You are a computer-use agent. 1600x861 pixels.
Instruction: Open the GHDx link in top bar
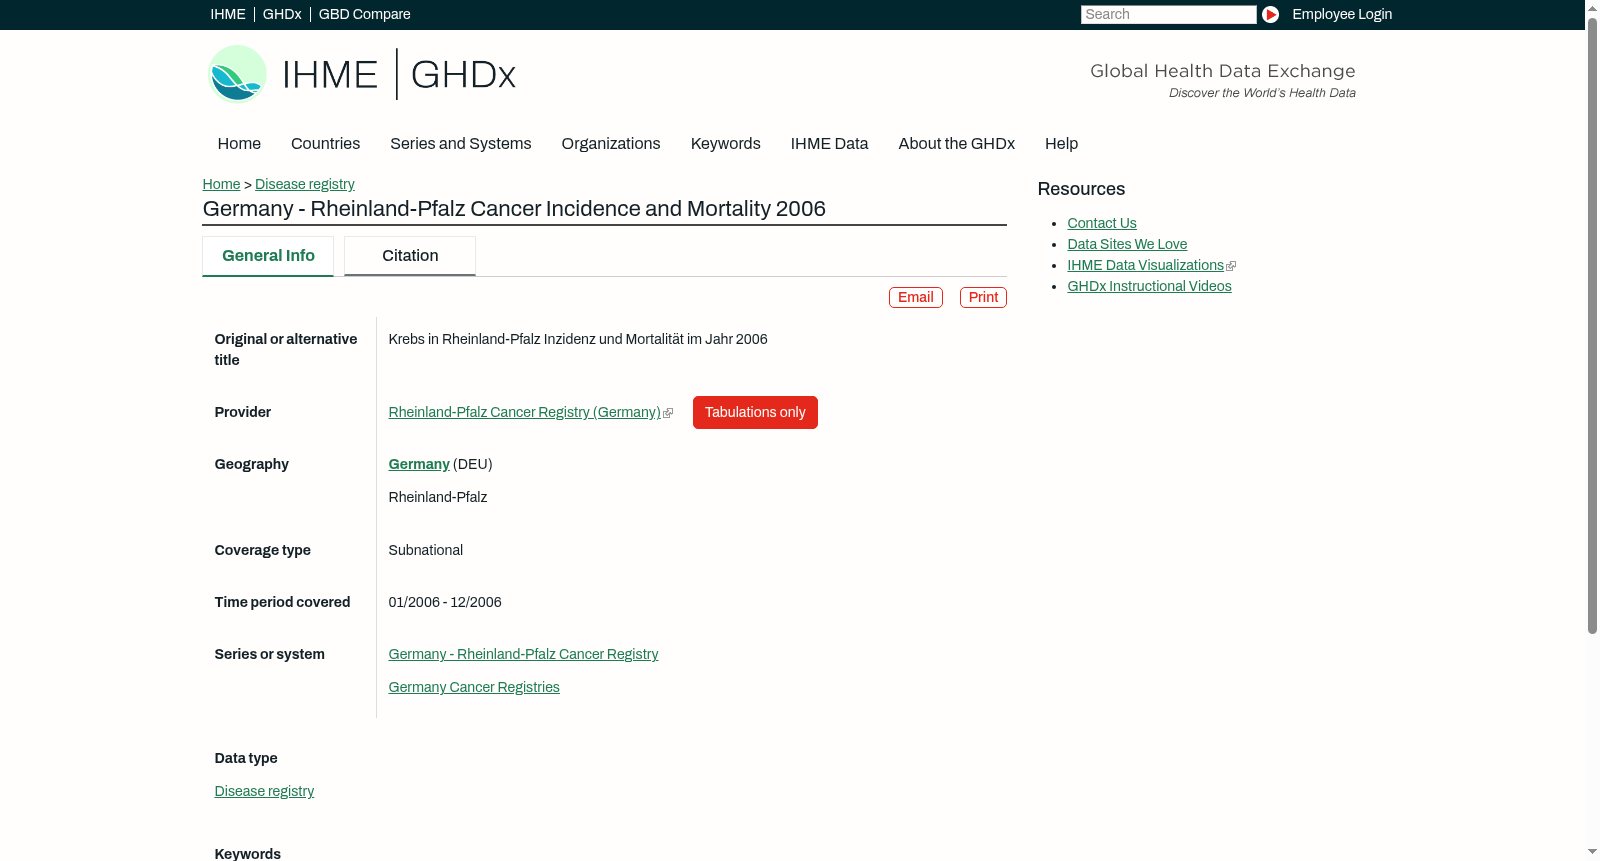tap(282, 14)
